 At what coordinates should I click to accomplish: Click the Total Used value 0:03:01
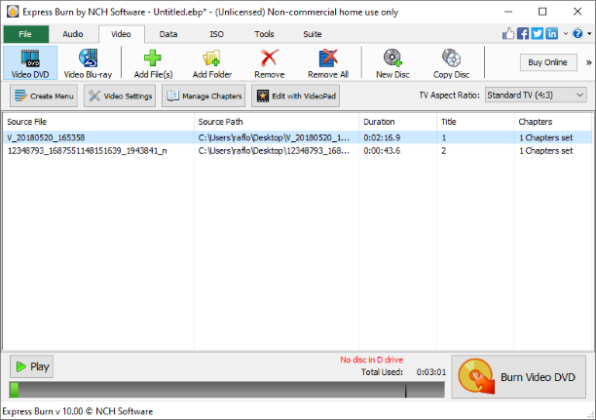(431, 372)
